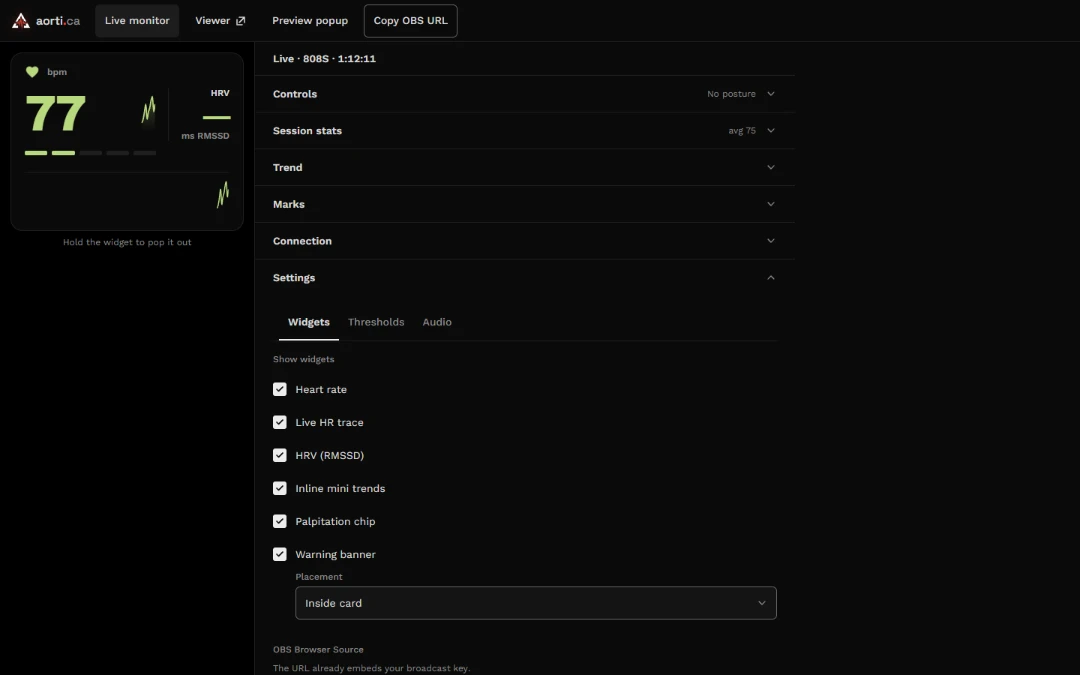Switch to the Thresholds tab
1080x675 pixels.
point(376,322)
